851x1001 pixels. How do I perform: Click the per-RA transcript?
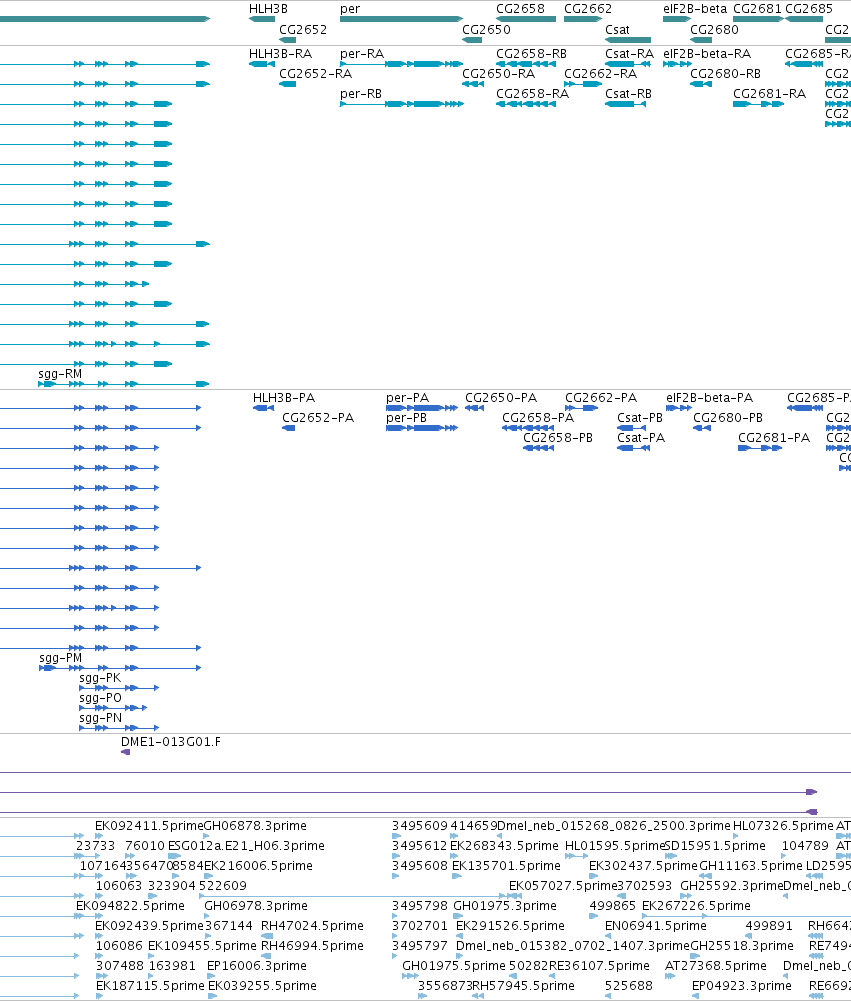pyautogui.click(x=402, y=64)
